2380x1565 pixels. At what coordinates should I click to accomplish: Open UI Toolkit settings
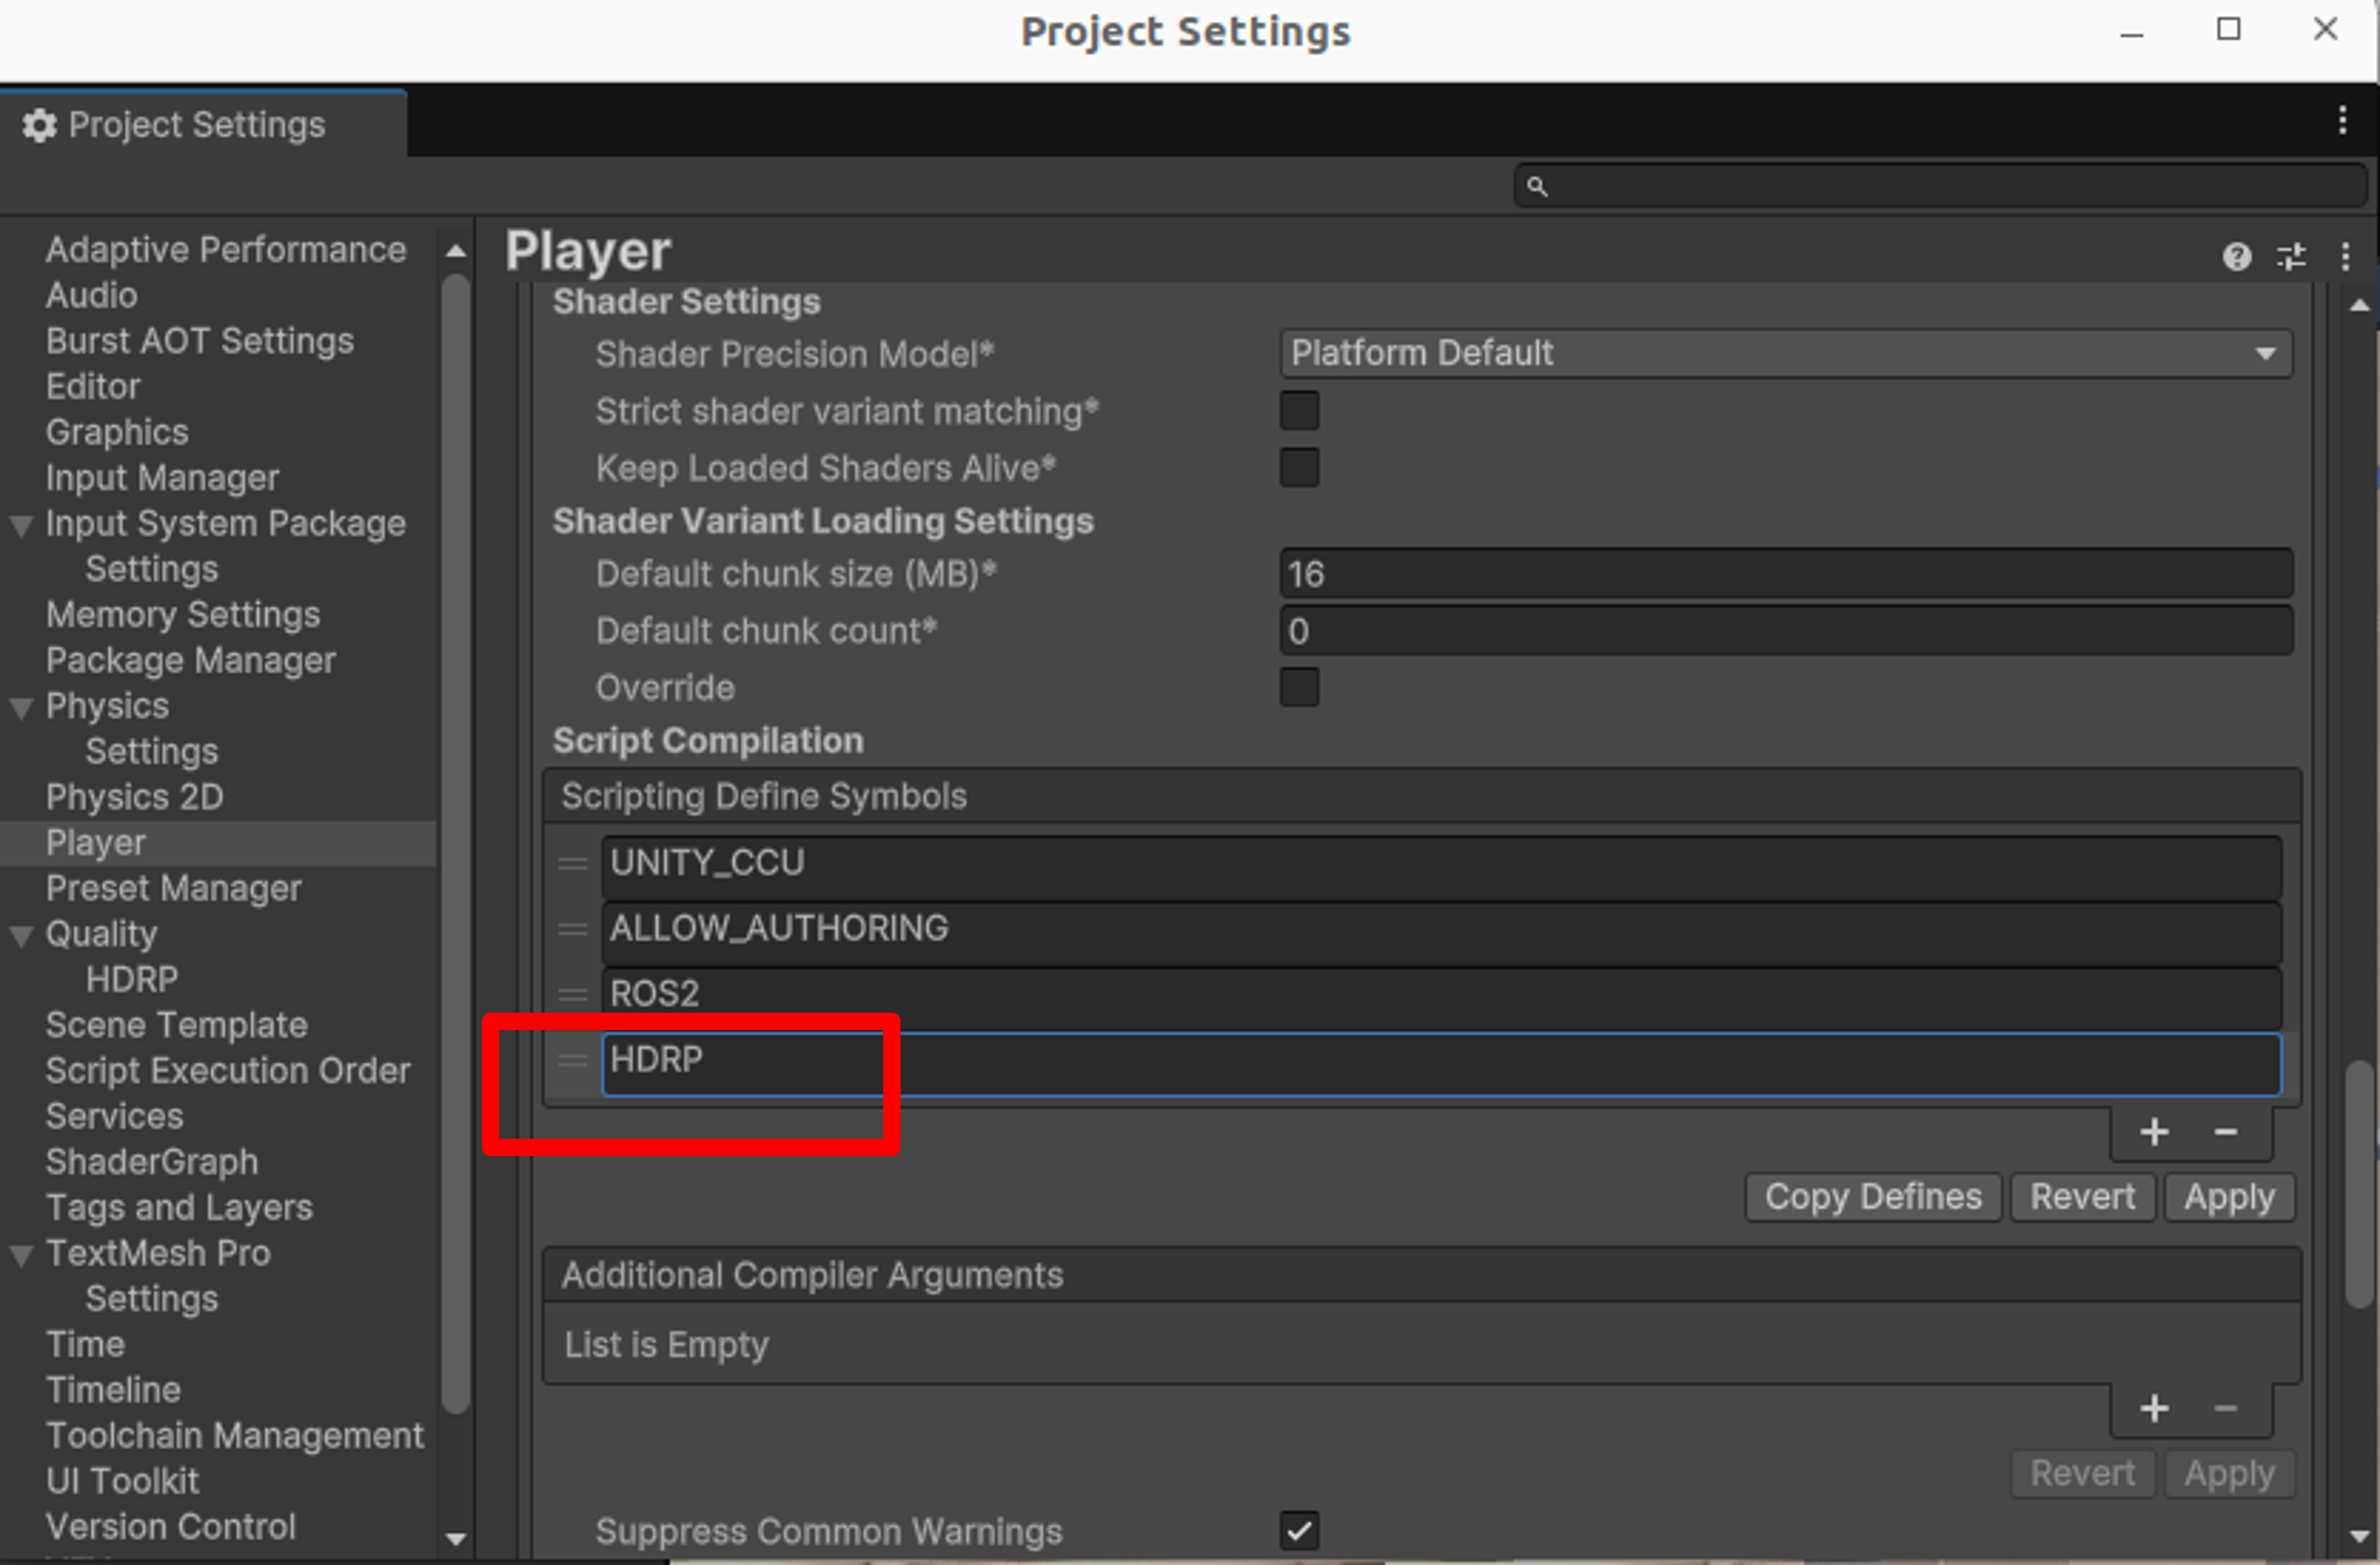(x=123, y=1481)
